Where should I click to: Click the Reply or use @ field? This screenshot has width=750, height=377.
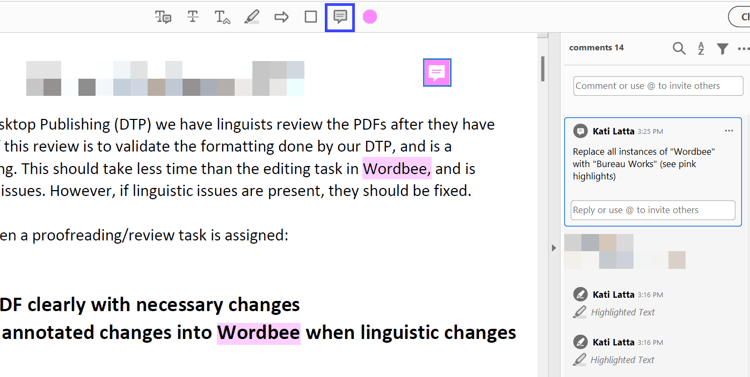click(653, 210)
